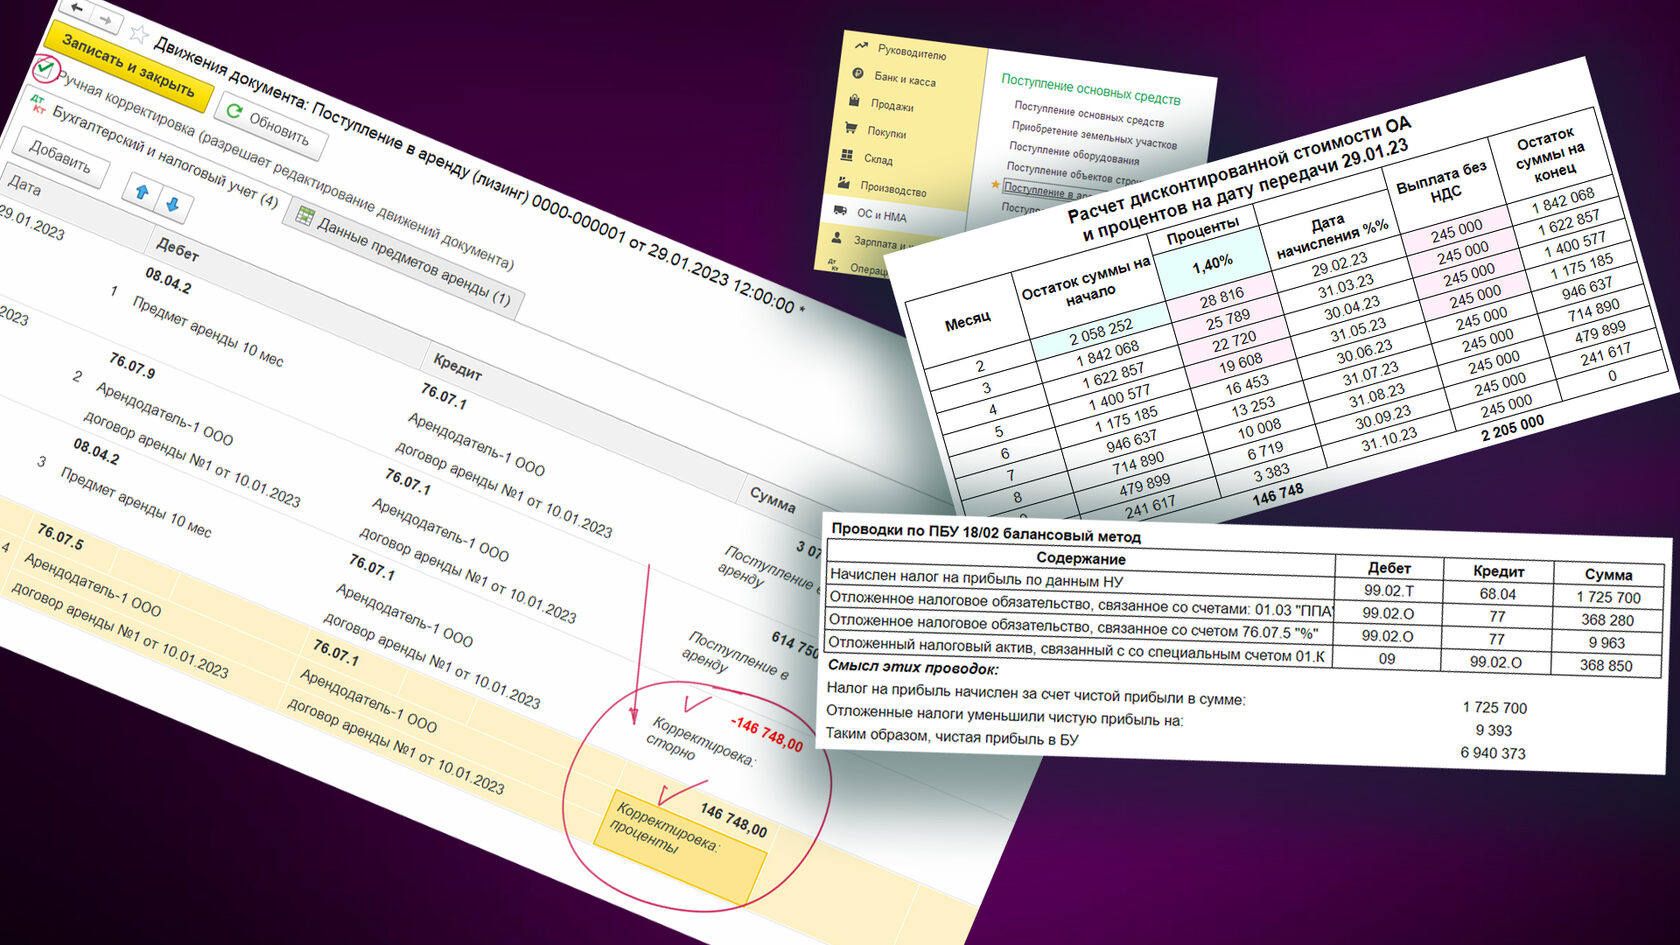Click the Покупки cart icon
The width and height of the screenshot is (1680, 945).
point(851,127)
